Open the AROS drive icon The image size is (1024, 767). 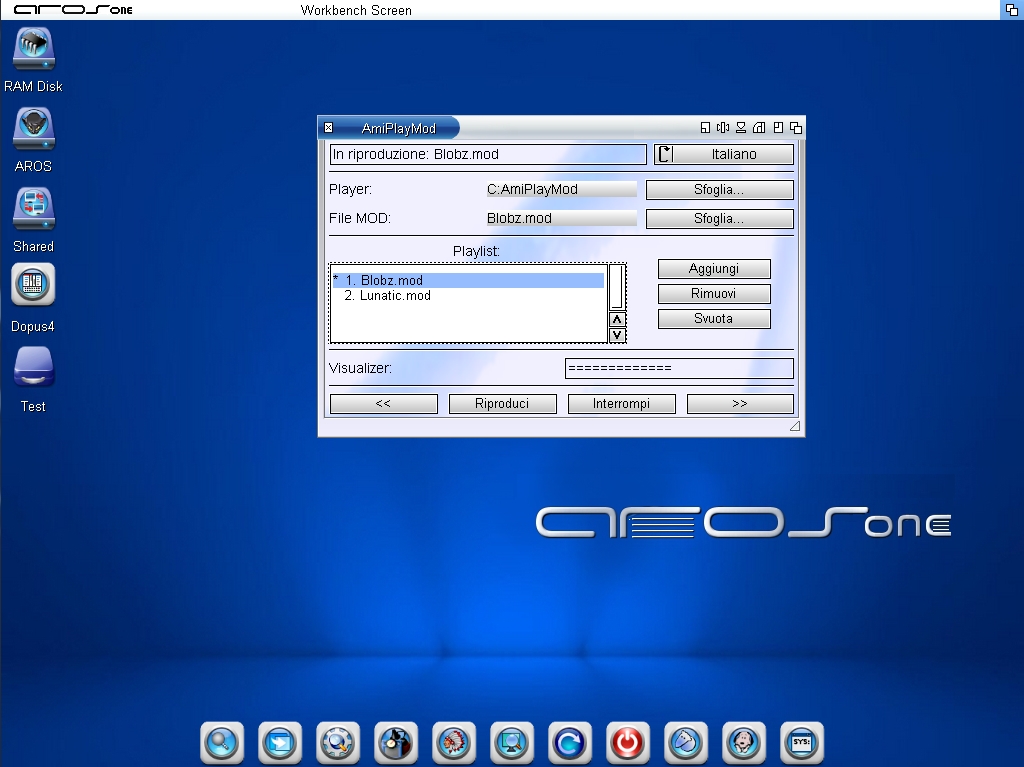tap(33, 129)
